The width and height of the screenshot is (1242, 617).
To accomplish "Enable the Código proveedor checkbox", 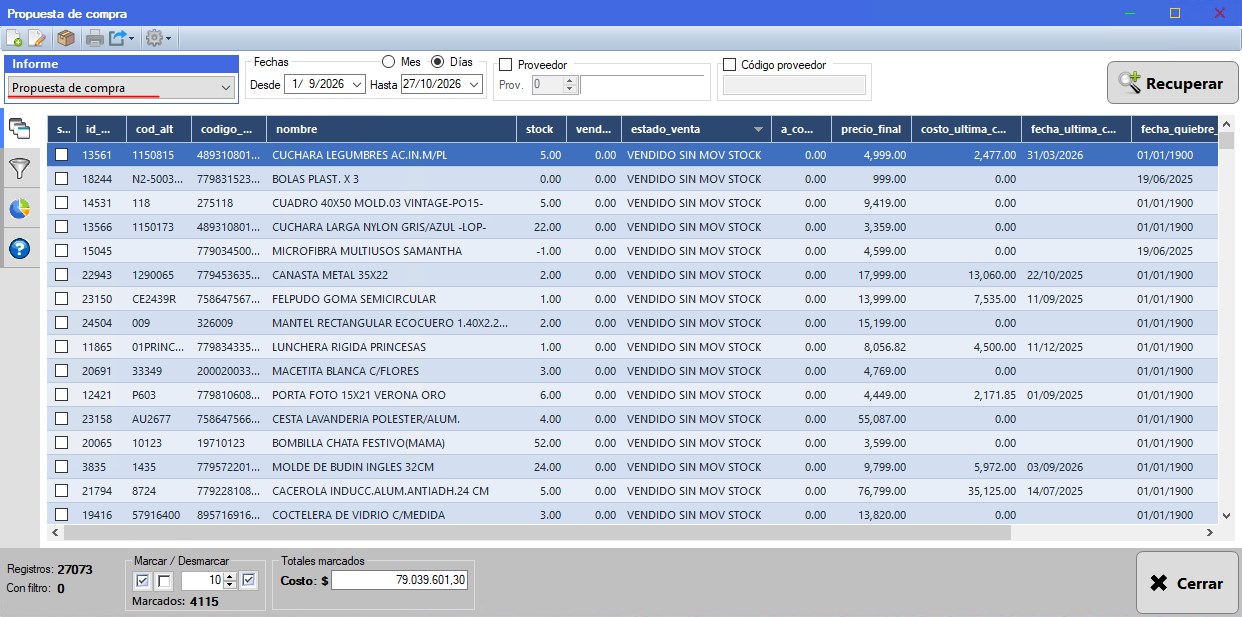I will pos(730,65).
